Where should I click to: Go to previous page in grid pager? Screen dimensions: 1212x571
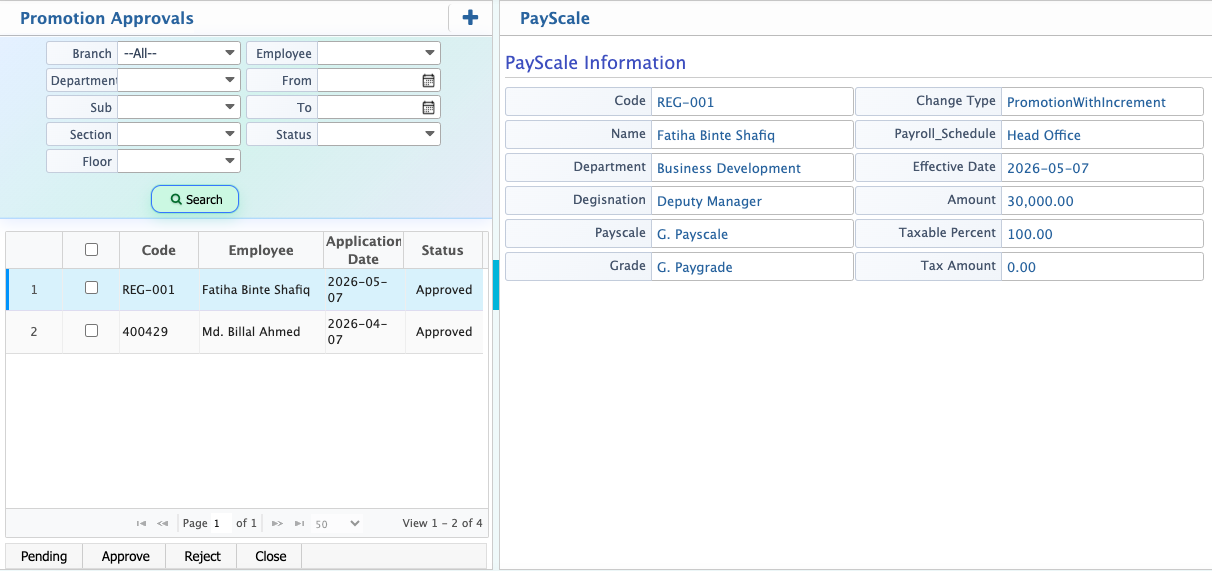coord(162,523)
